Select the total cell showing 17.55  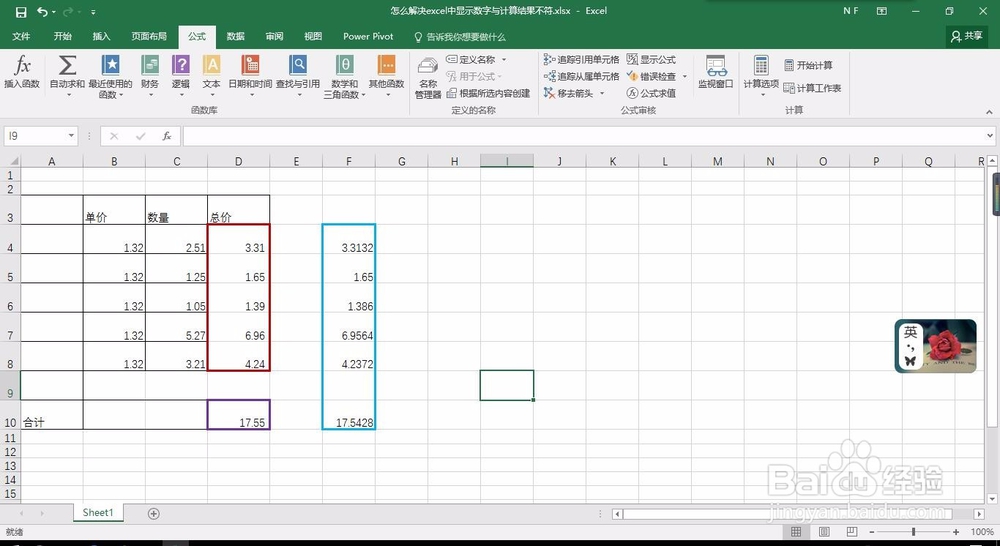[239, 415]
